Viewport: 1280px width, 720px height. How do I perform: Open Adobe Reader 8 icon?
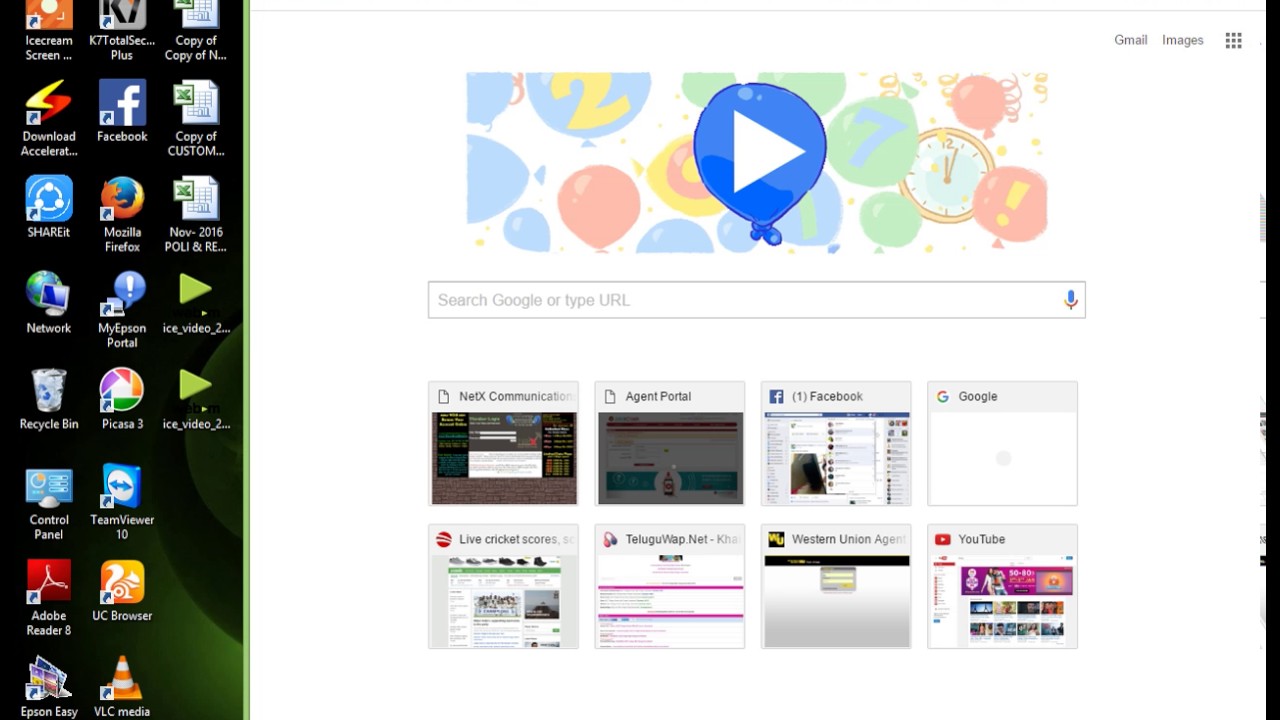coord(48,598)
